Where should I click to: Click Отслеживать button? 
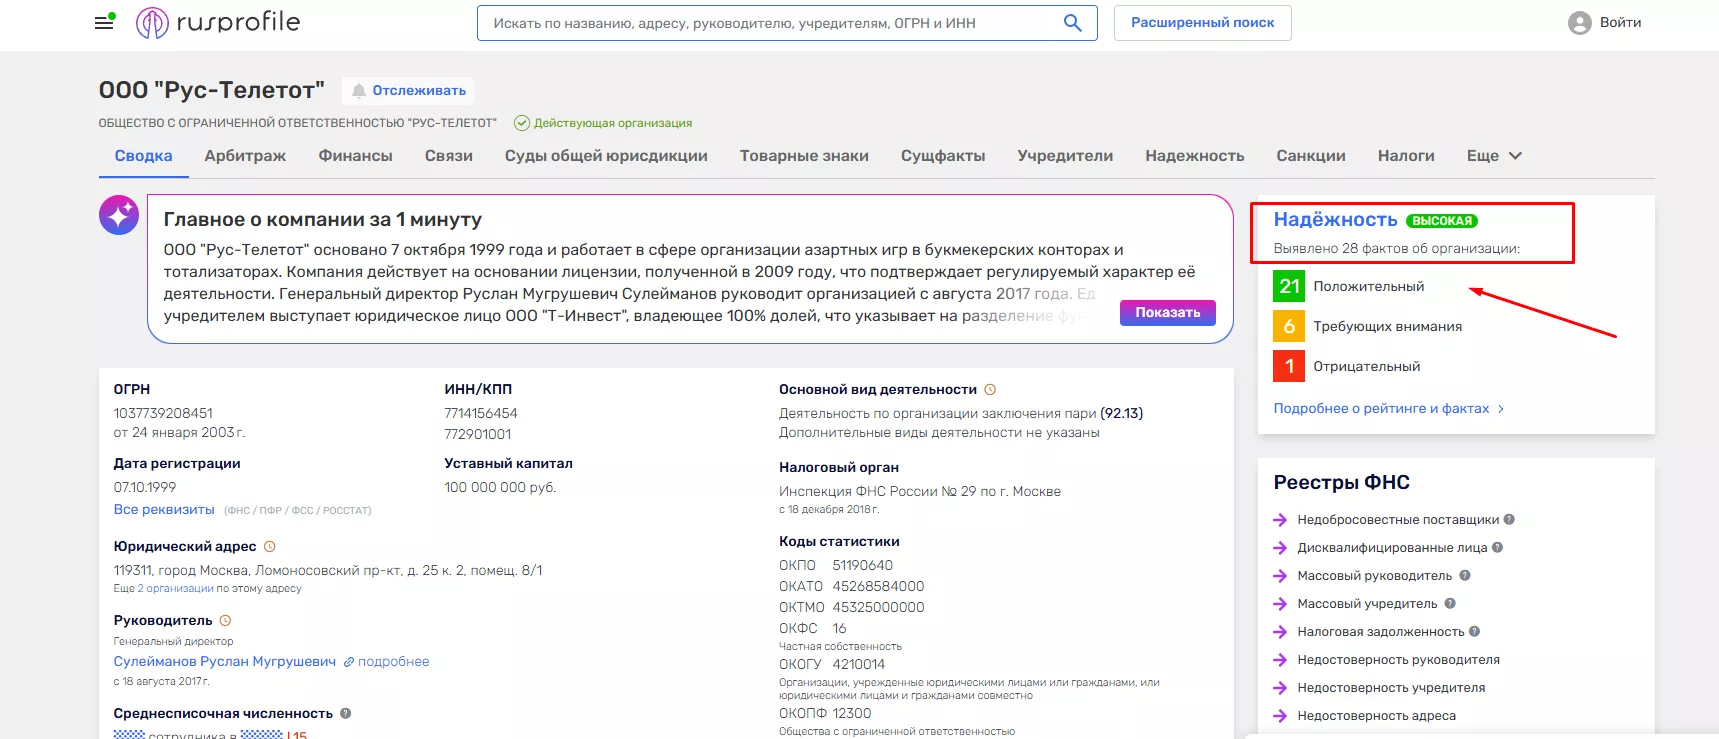[408, 91]
